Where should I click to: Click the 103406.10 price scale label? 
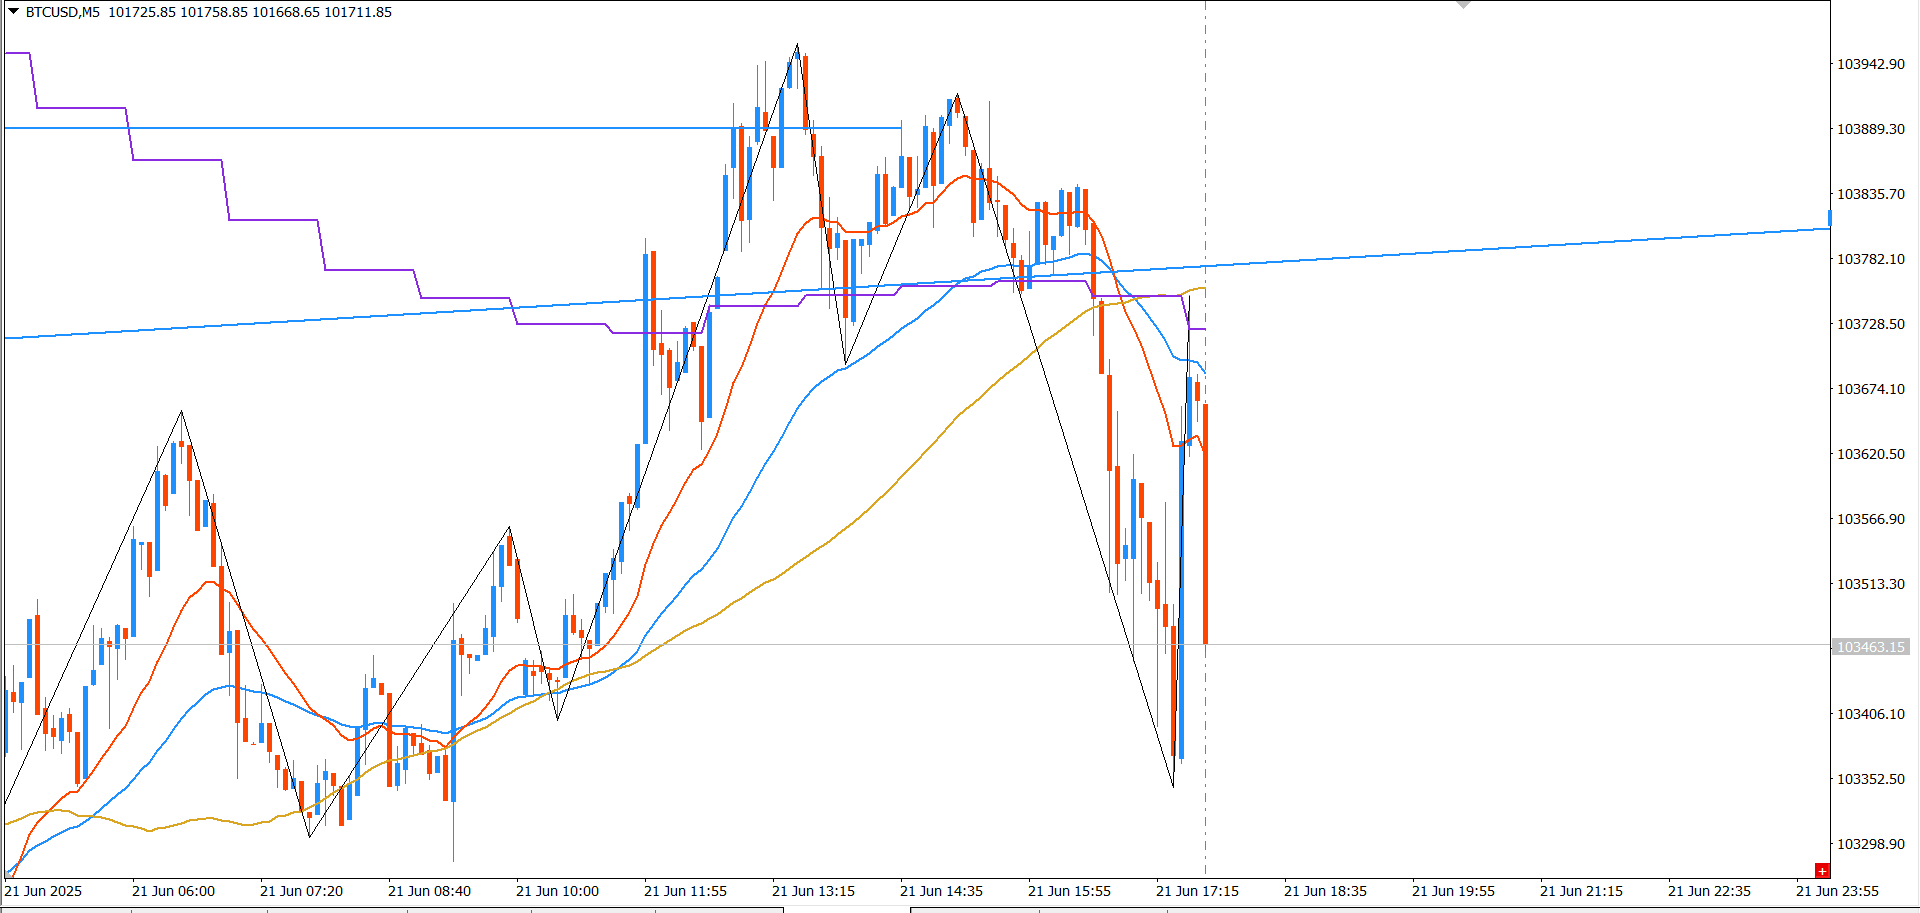(x=1871, y=714)
